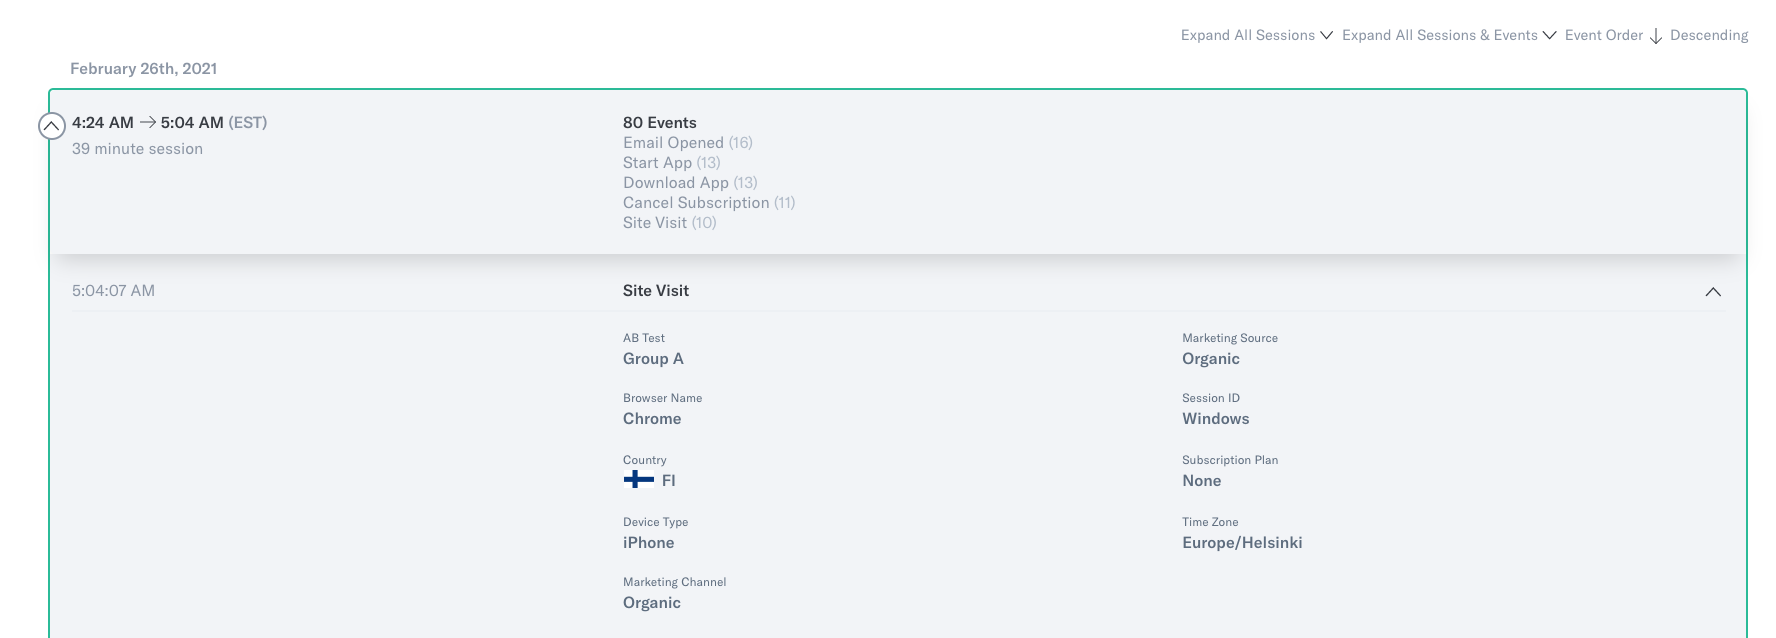Expand All Sessions dropdown
1776x638 pixels.
click(1256, 35)
